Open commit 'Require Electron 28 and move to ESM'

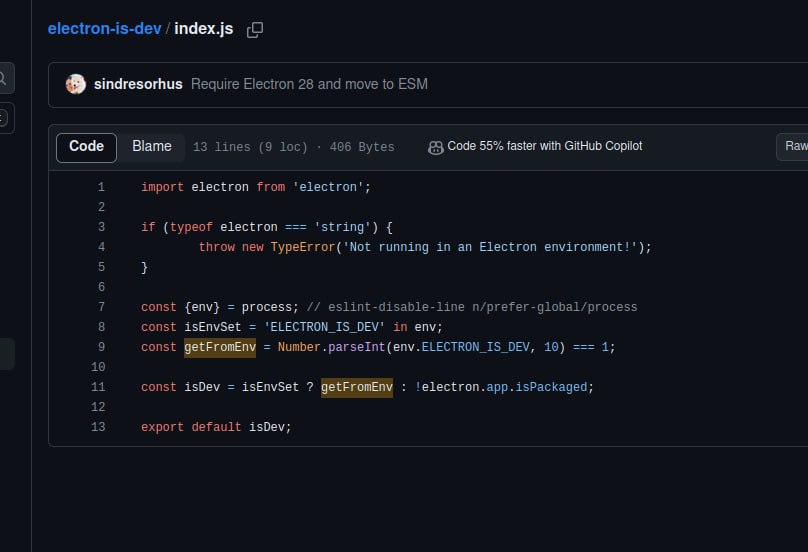(x=309, y=84)
